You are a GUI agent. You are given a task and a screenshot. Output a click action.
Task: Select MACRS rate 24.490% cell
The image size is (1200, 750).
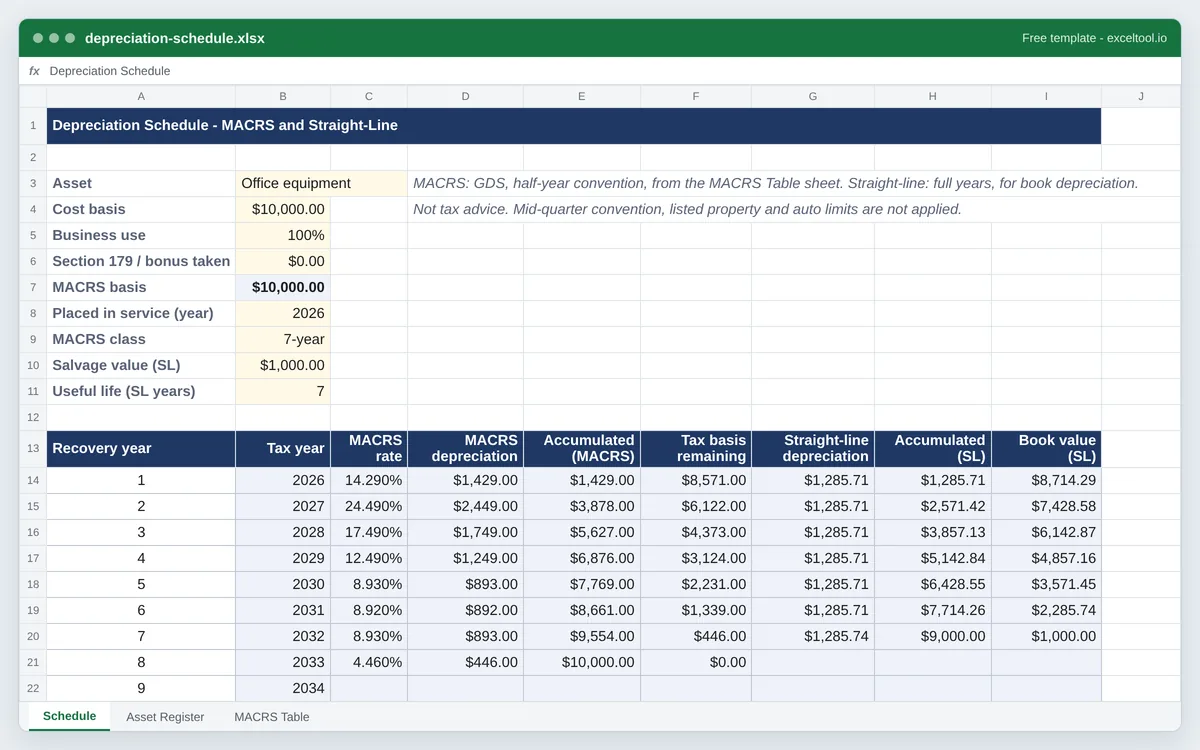[369, 506]
